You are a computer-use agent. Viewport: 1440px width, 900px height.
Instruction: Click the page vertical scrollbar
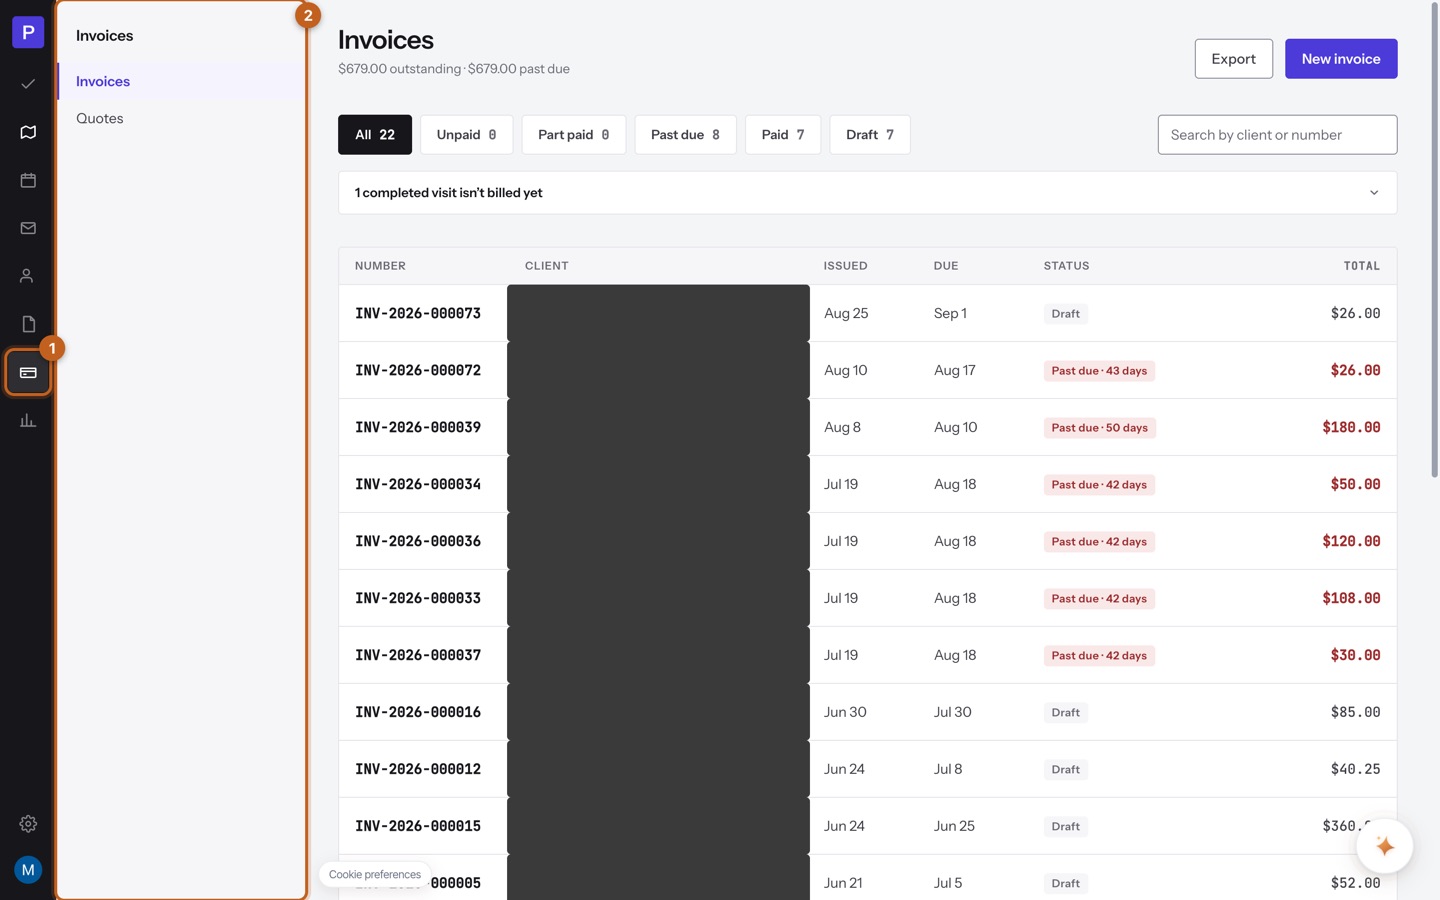point(1434,240)
